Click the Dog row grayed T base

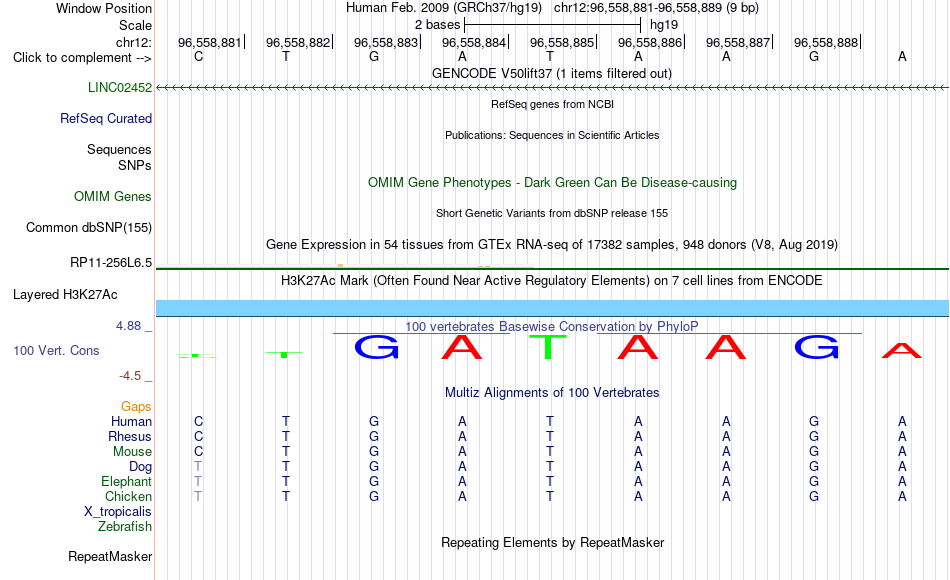(x=198, y=467)
